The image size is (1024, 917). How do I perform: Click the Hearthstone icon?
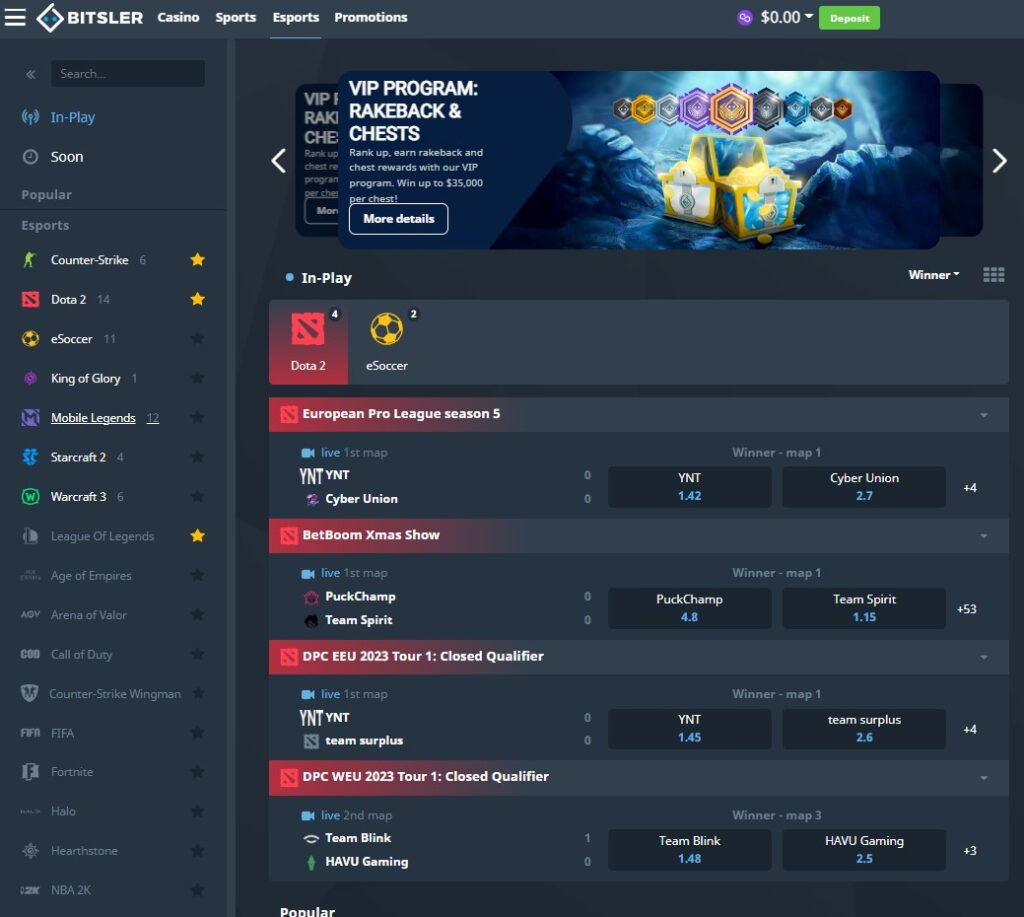[30, 850]
